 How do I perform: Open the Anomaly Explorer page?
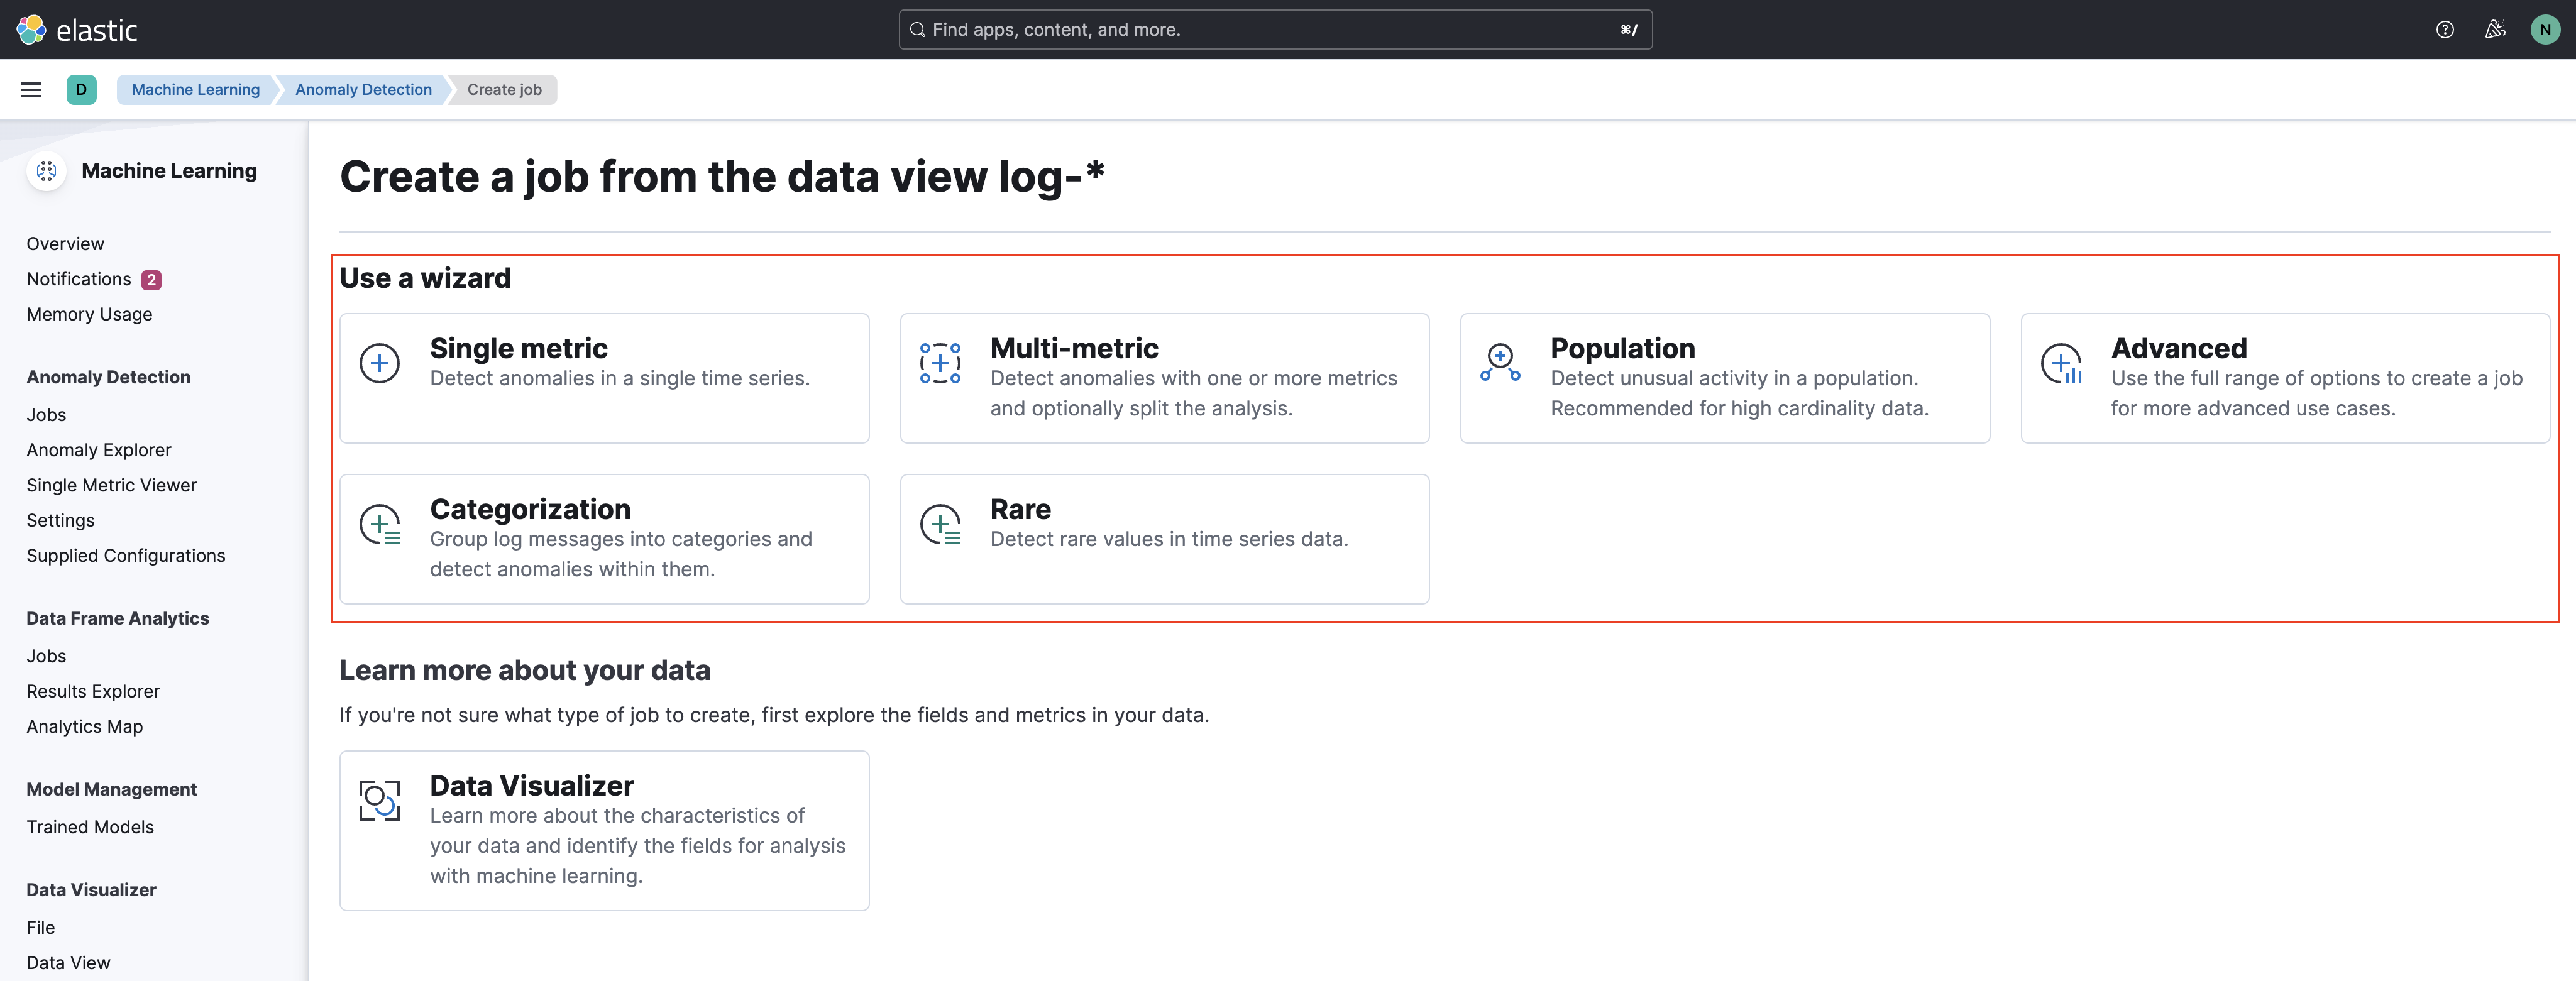pyautogui.click(x=98, y=449)
